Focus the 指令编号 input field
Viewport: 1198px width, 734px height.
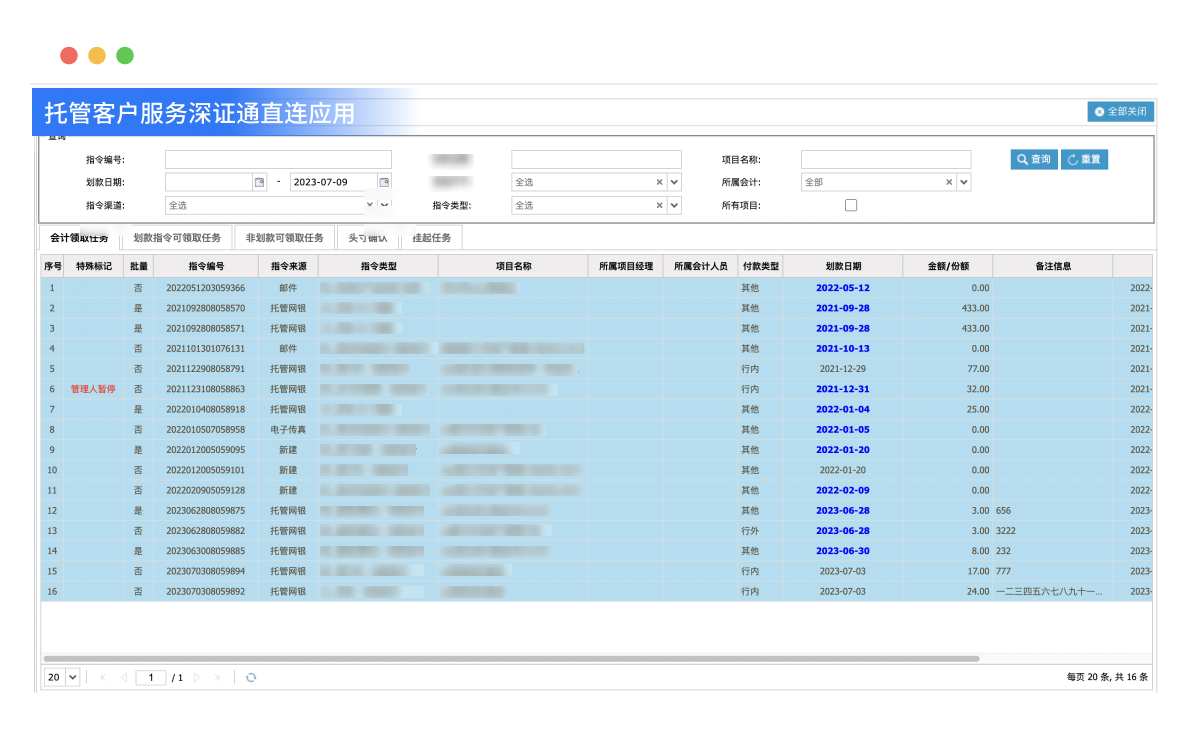click(278, 160)
